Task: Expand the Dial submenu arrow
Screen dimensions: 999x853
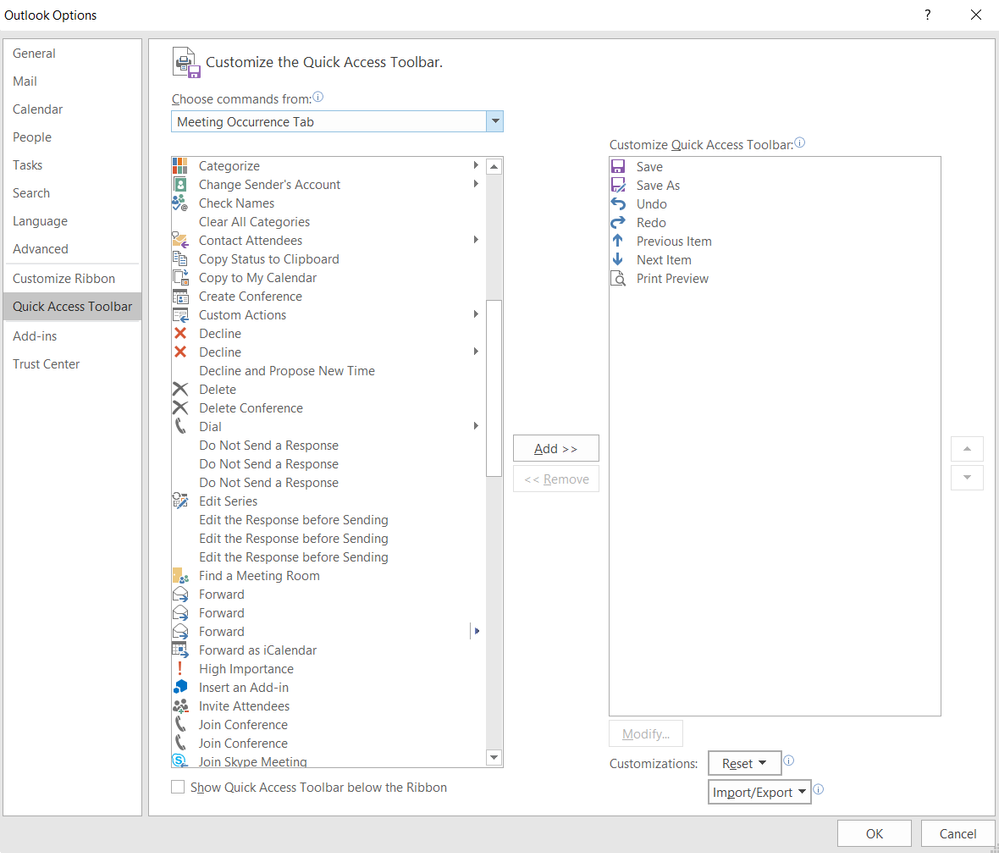Action: (x=476, y=426)
